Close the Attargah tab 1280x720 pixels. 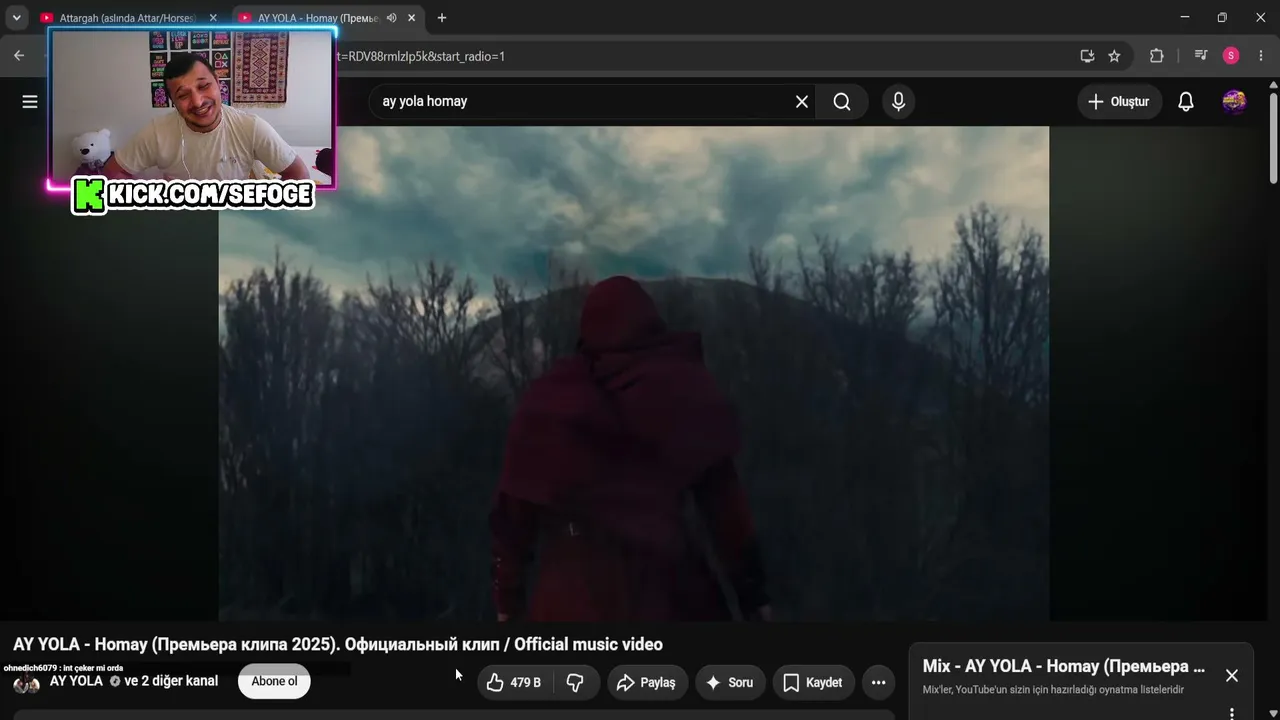pos(213,18)
